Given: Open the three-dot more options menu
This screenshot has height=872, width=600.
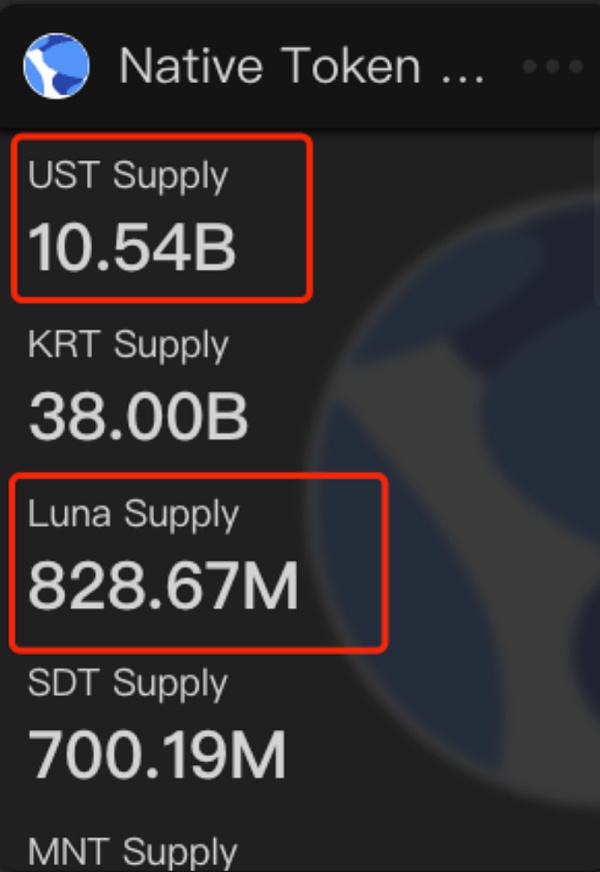Looking at the screenshot, I should click(x=553, y=66).
